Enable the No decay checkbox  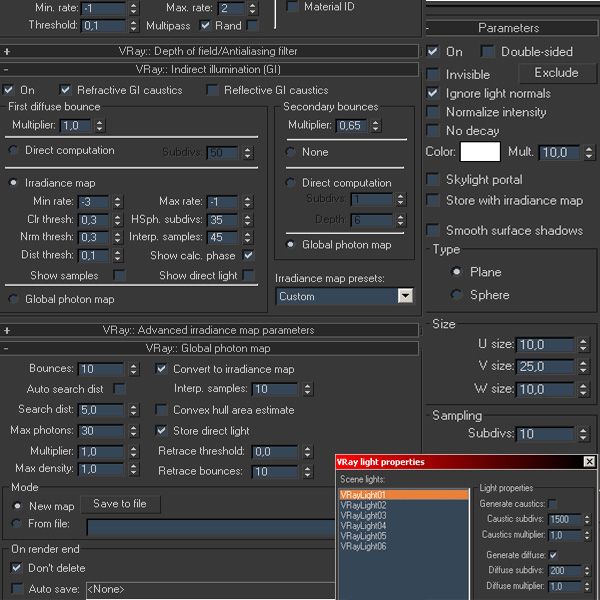click(x=433, y=130)
